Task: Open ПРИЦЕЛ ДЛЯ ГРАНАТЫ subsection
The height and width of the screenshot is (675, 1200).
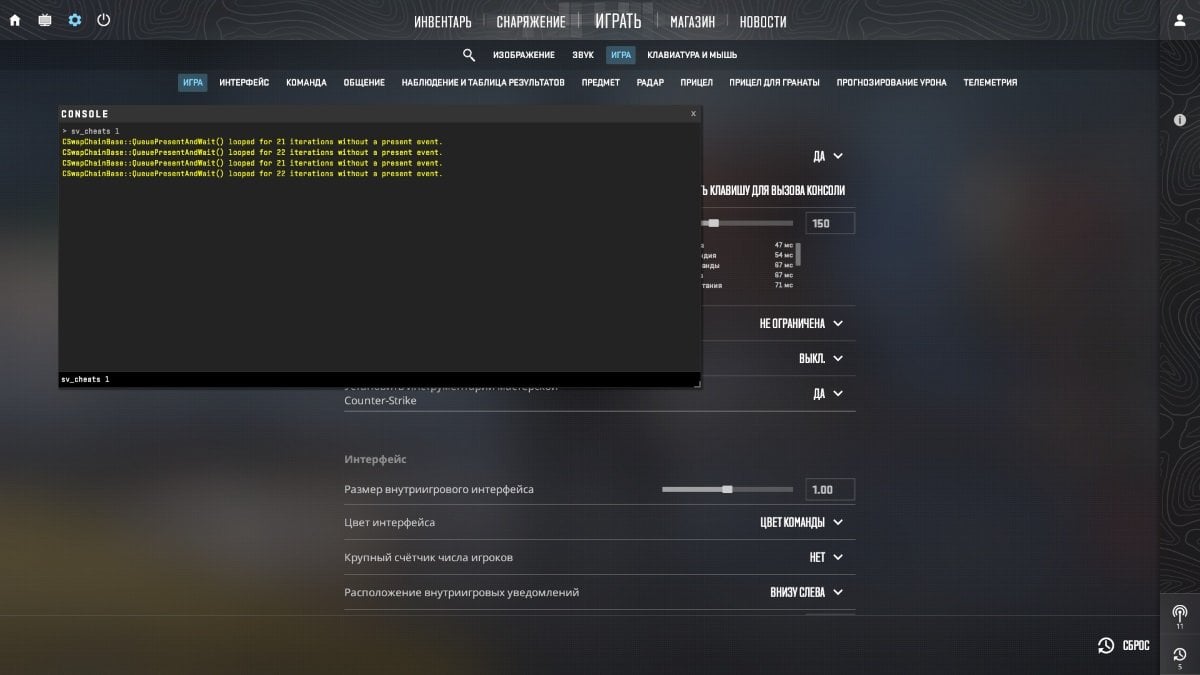Action: 775,82
